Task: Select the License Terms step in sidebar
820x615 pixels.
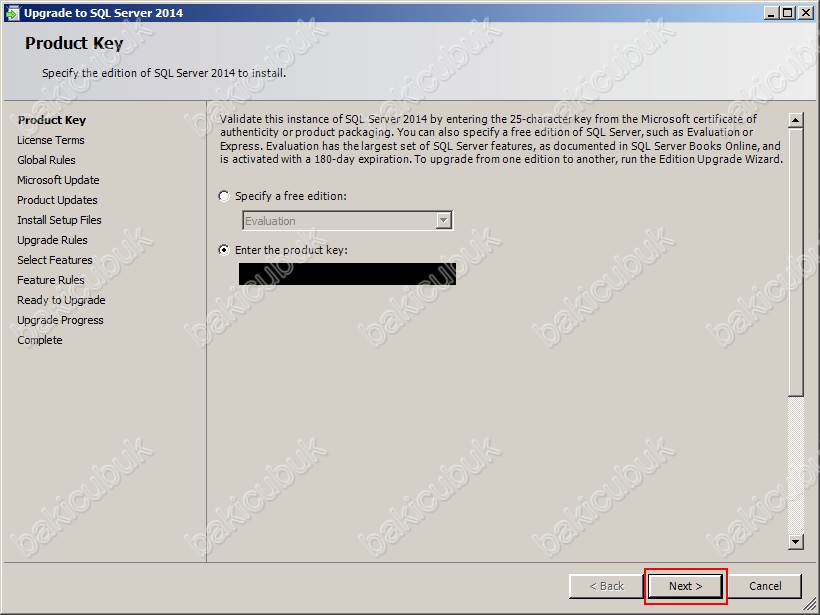Action: 51,140
